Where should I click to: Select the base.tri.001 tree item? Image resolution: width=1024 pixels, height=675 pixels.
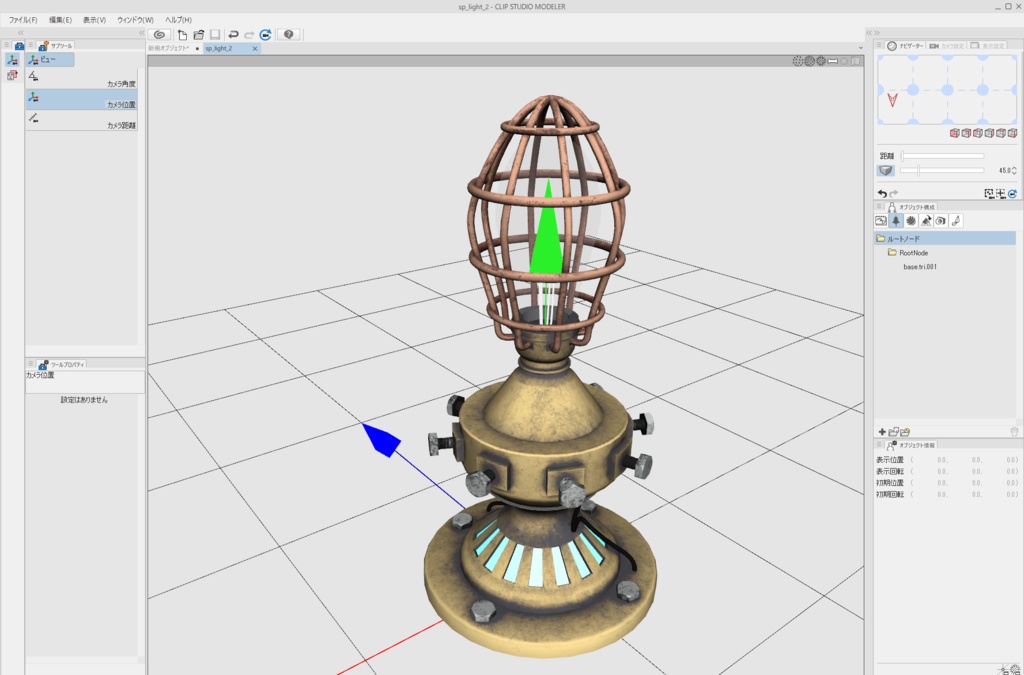click(920, 267)
